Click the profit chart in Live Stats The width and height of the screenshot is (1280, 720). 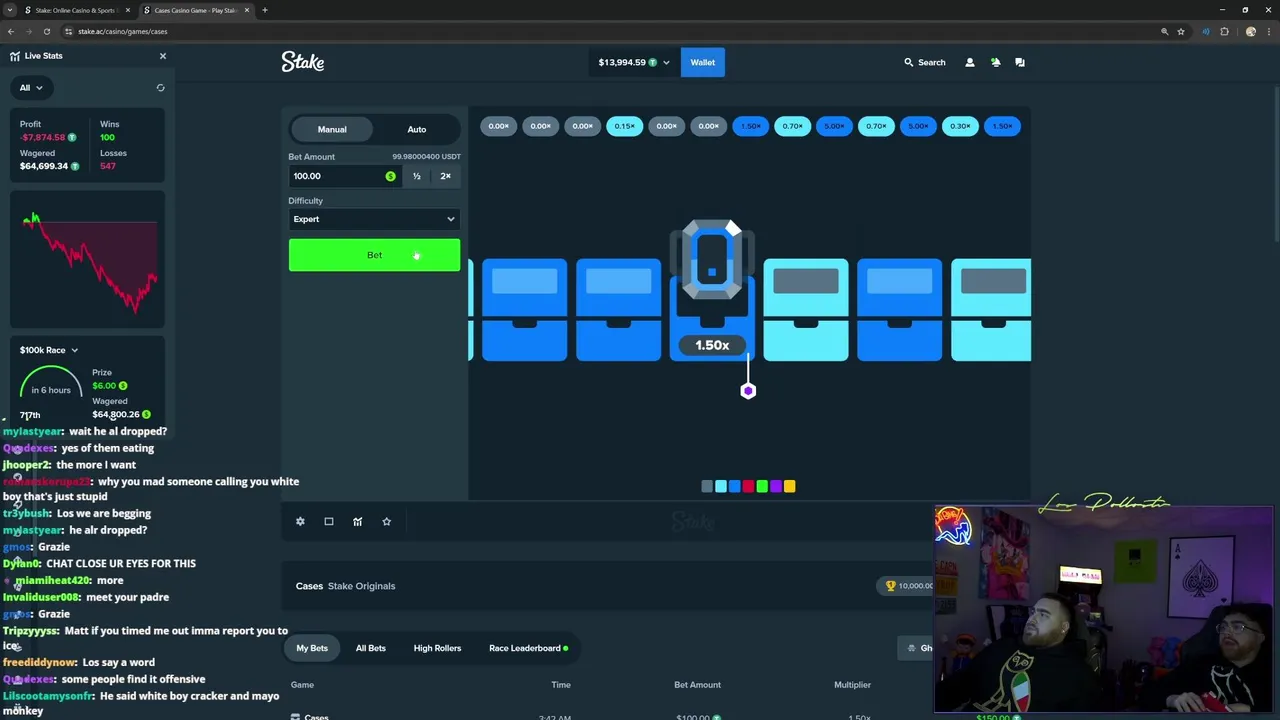pyautogui.click(x=88, y=262)
